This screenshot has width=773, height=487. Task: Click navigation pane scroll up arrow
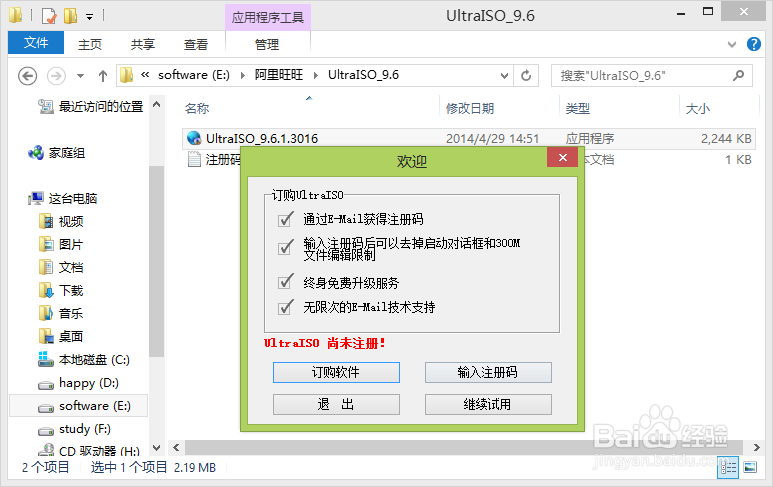click(x=156, y=104)
